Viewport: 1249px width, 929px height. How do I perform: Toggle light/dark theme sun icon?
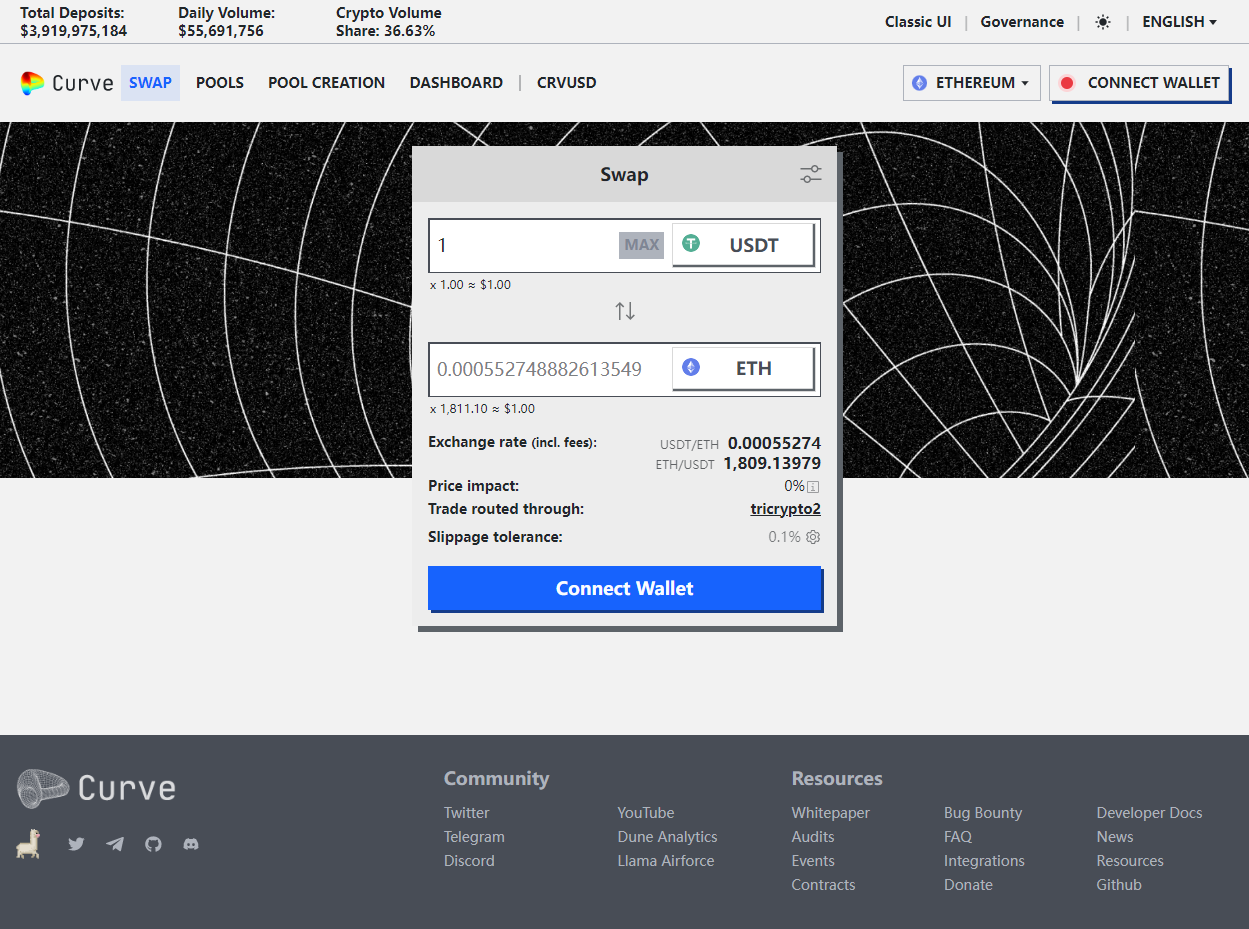1103,22
